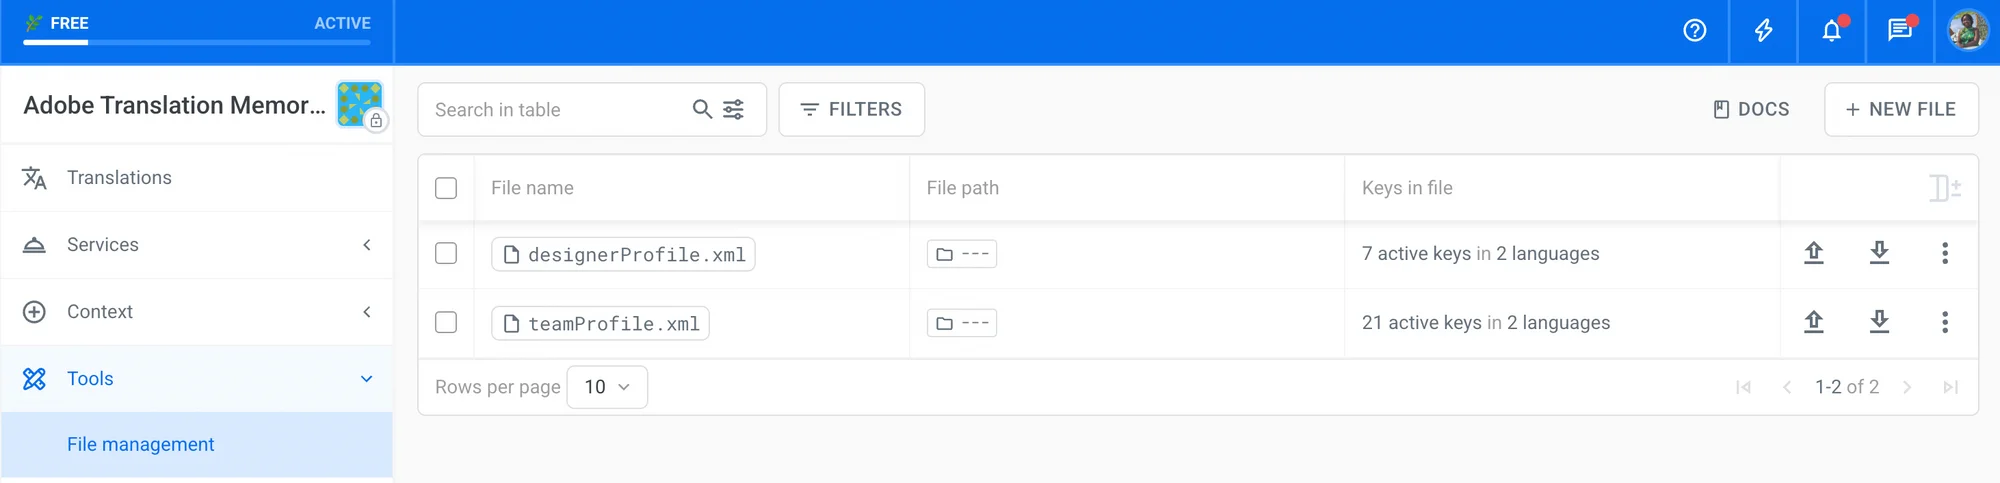Click the NEW FILE button
This screenshot has width=2000, height=483.
[x=1900, y=109]
